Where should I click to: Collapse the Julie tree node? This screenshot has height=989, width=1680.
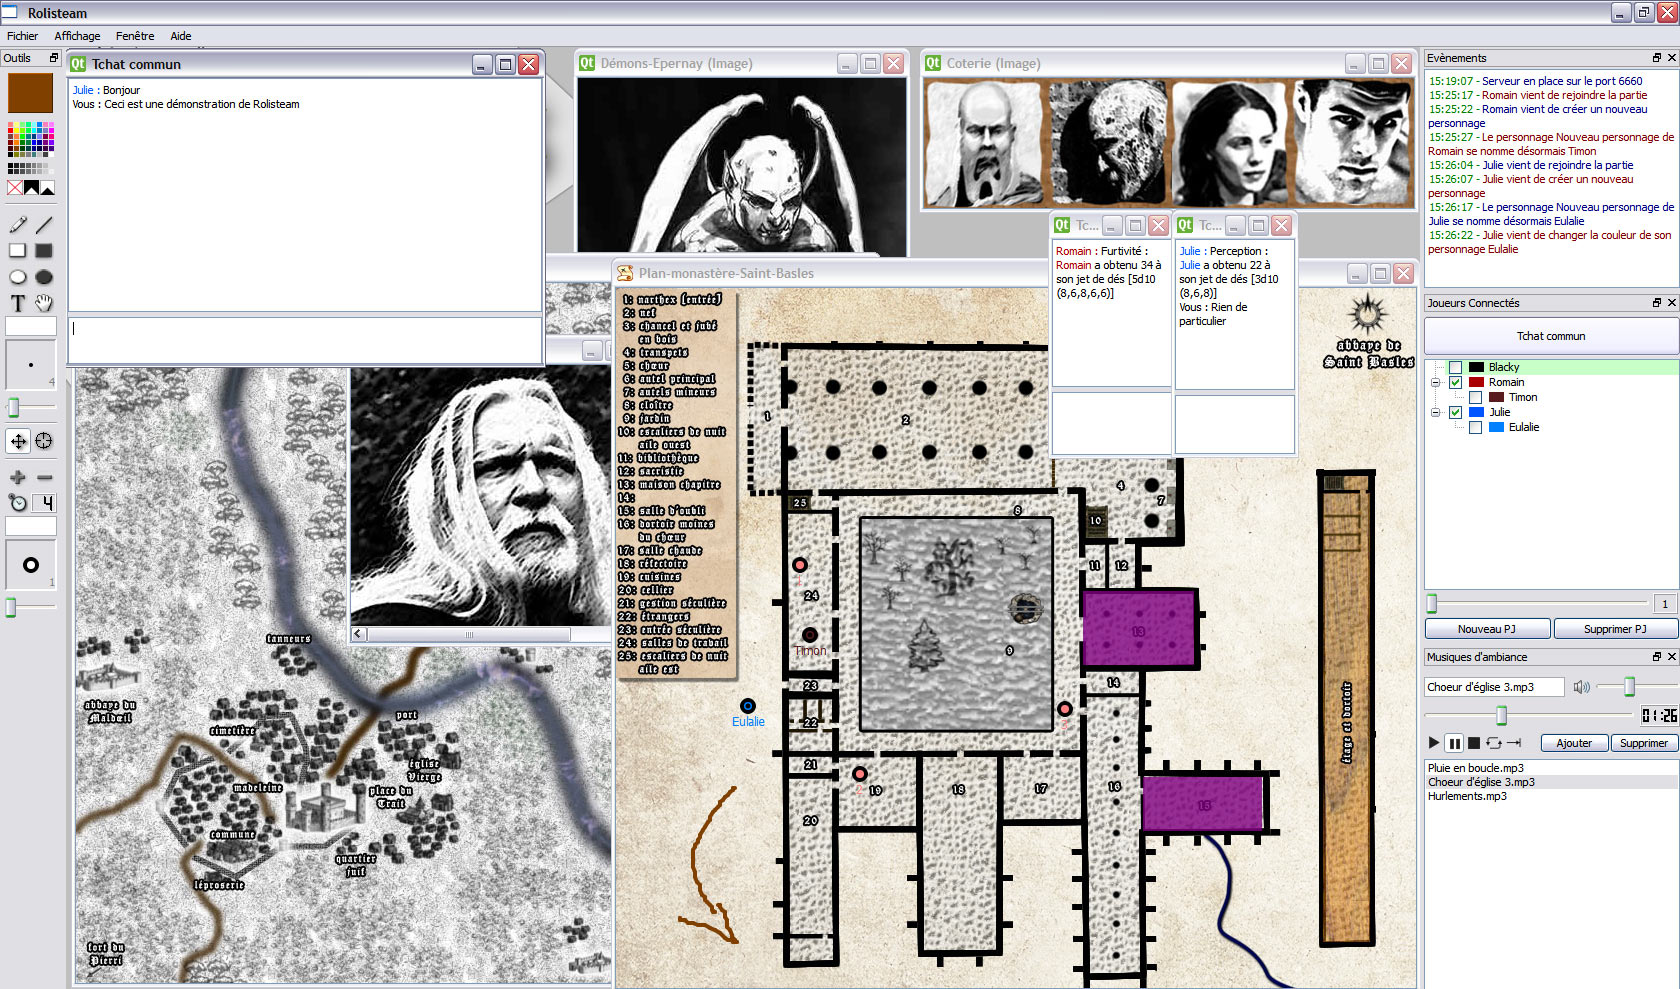[1436, 412]
